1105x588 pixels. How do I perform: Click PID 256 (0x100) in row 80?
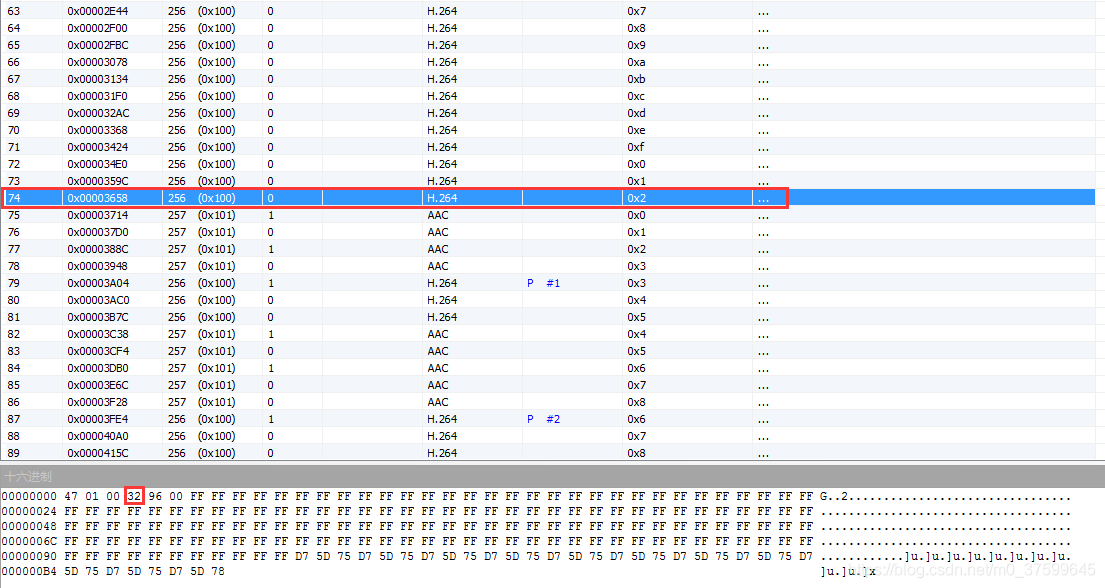tap(202, 300)
